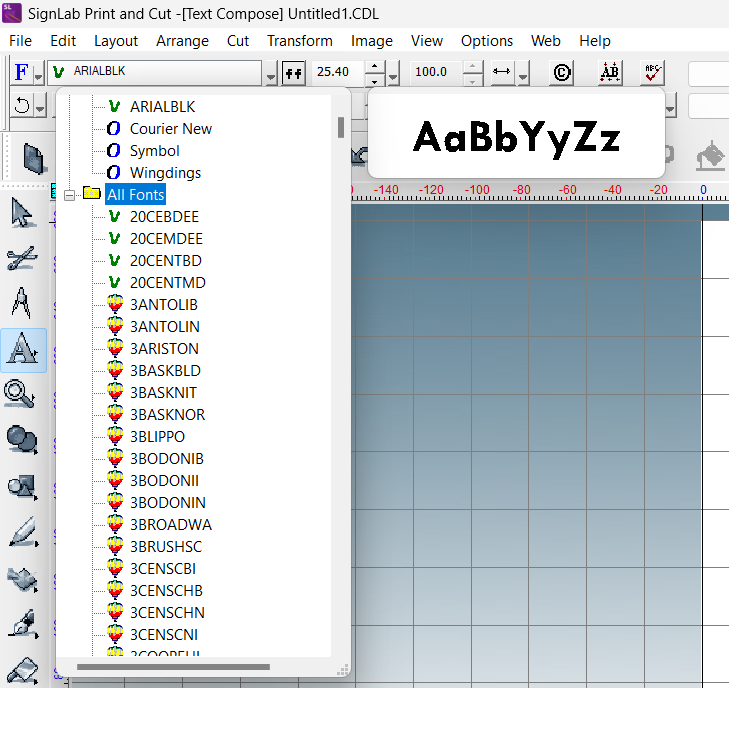Toggle the ff font style button
Viewport: 729px width, 740px height.
click(293, 73)
